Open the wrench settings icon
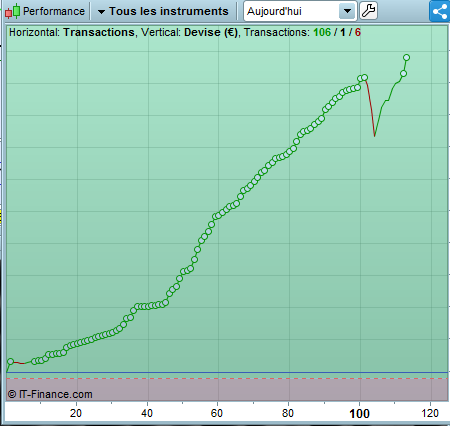The image size is (450, 426). (368, 11)
